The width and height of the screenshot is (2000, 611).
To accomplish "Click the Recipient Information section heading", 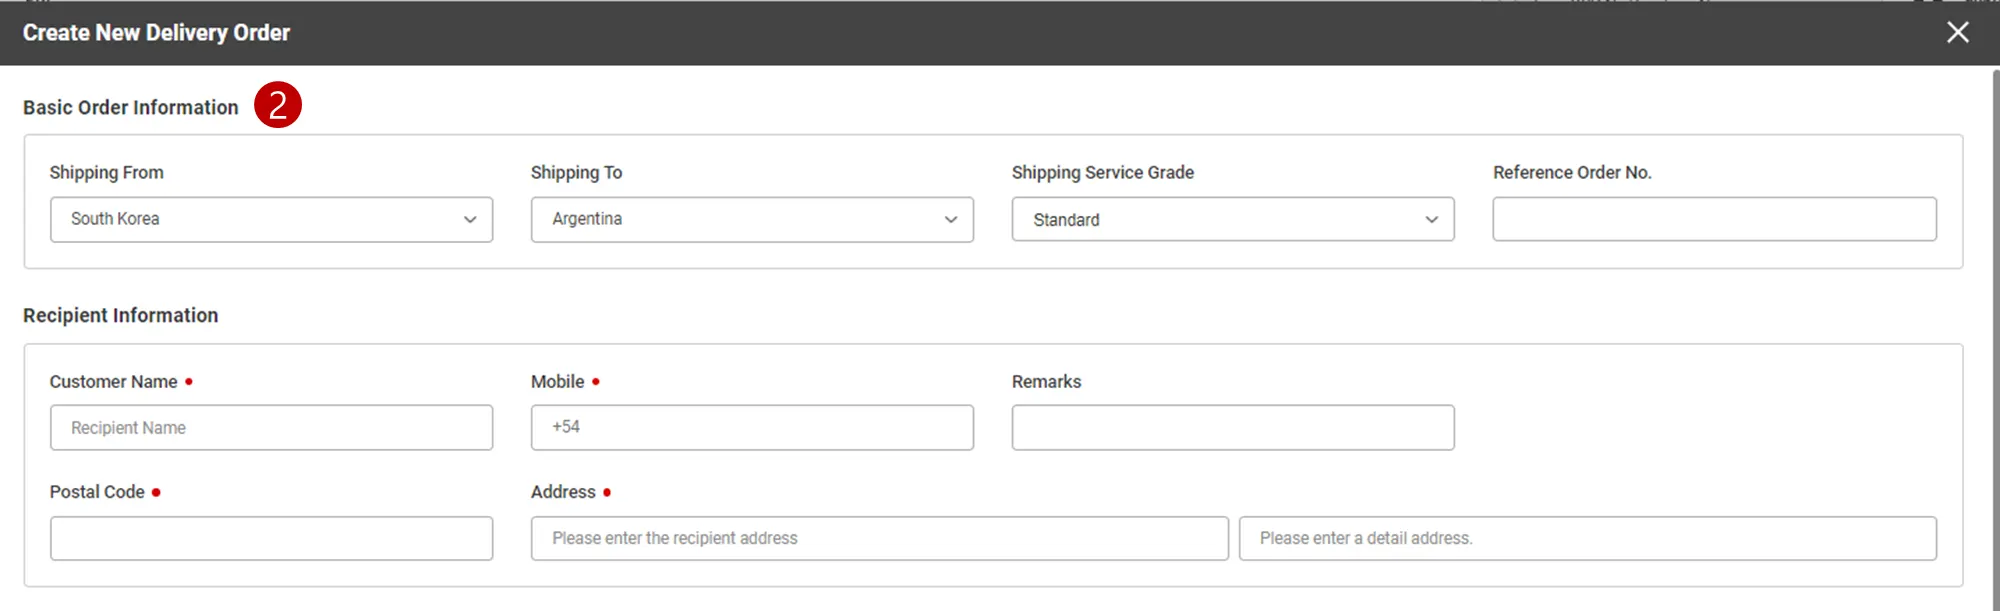I will click(x=121, y=315).
